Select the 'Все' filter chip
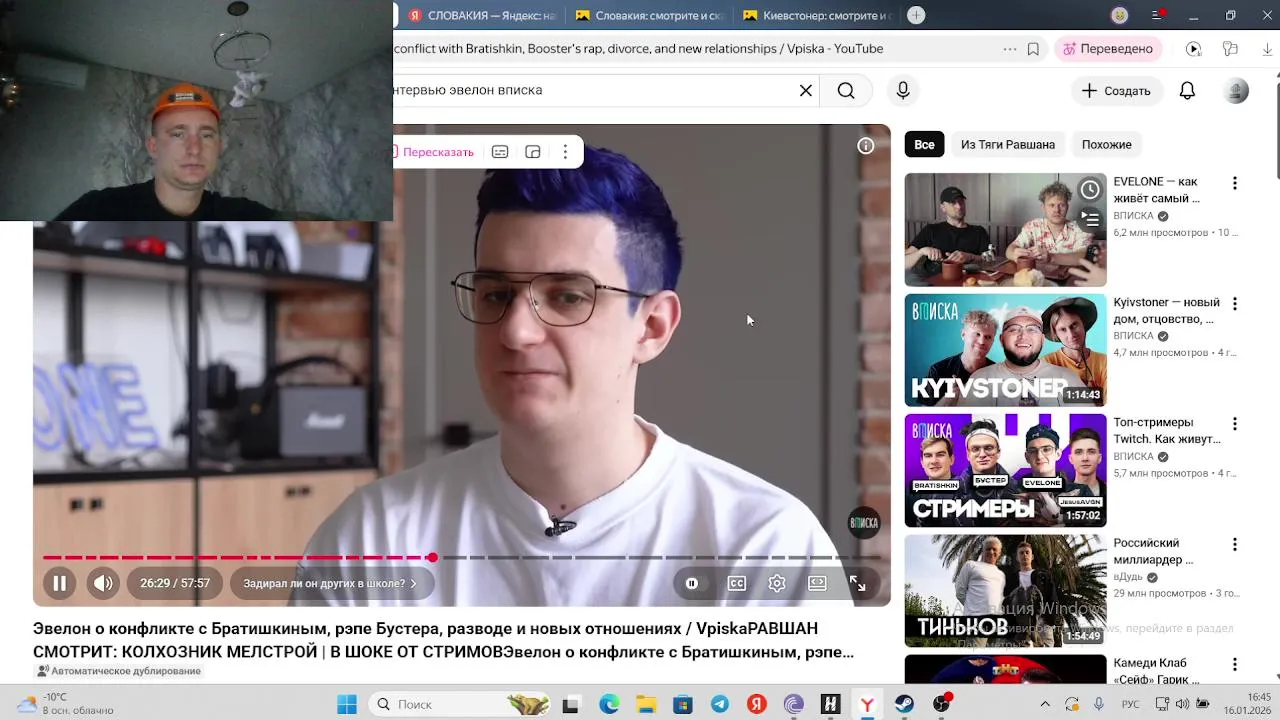This screenshot has width=1280, height=720. click(924, 145)
